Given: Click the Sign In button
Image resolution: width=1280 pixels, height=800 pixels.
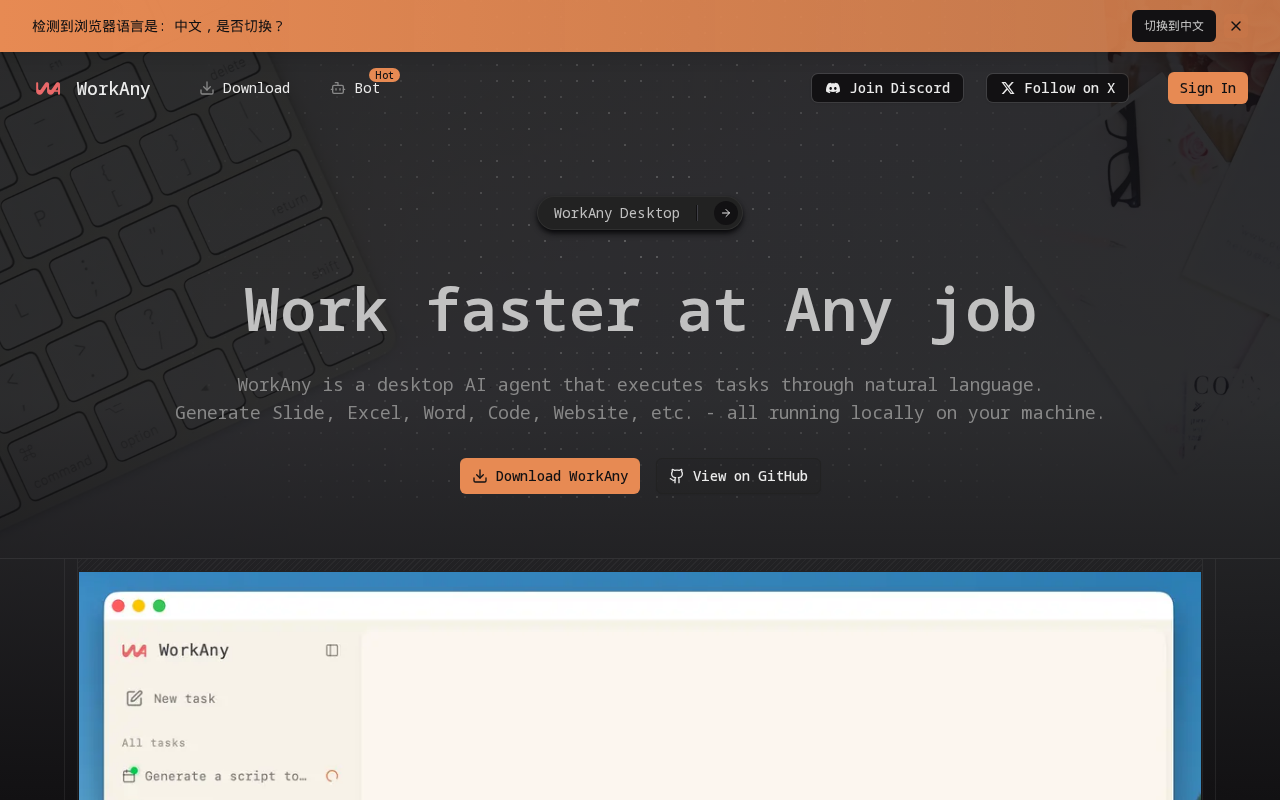Looking at the screenshot, I should [x=1208, y=88].
